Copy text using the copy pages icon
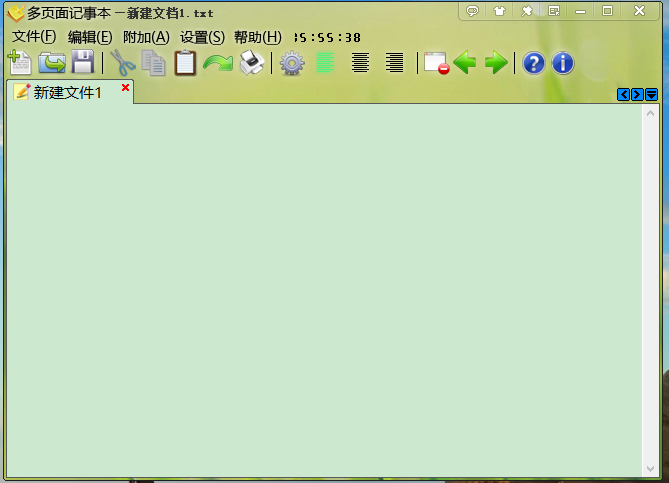This screenshot has height=483, width=669. coord(154,63)
